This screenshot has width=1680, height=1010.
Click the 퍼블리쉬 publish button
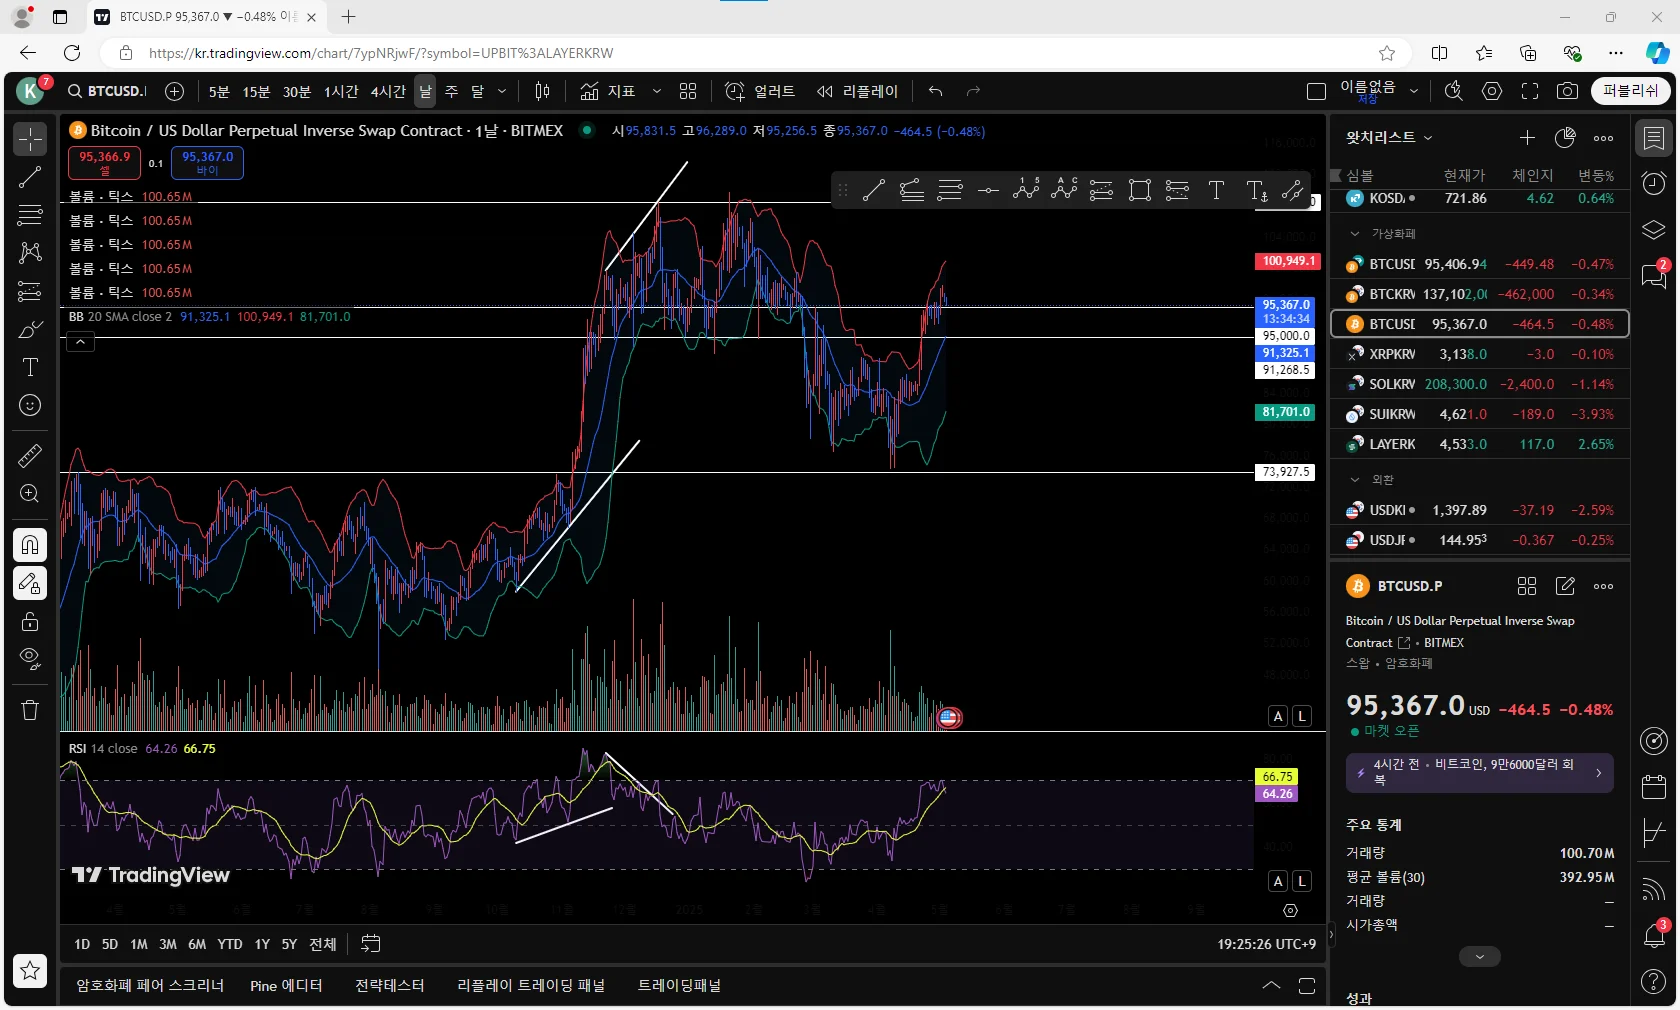(x=1630, y=91)
